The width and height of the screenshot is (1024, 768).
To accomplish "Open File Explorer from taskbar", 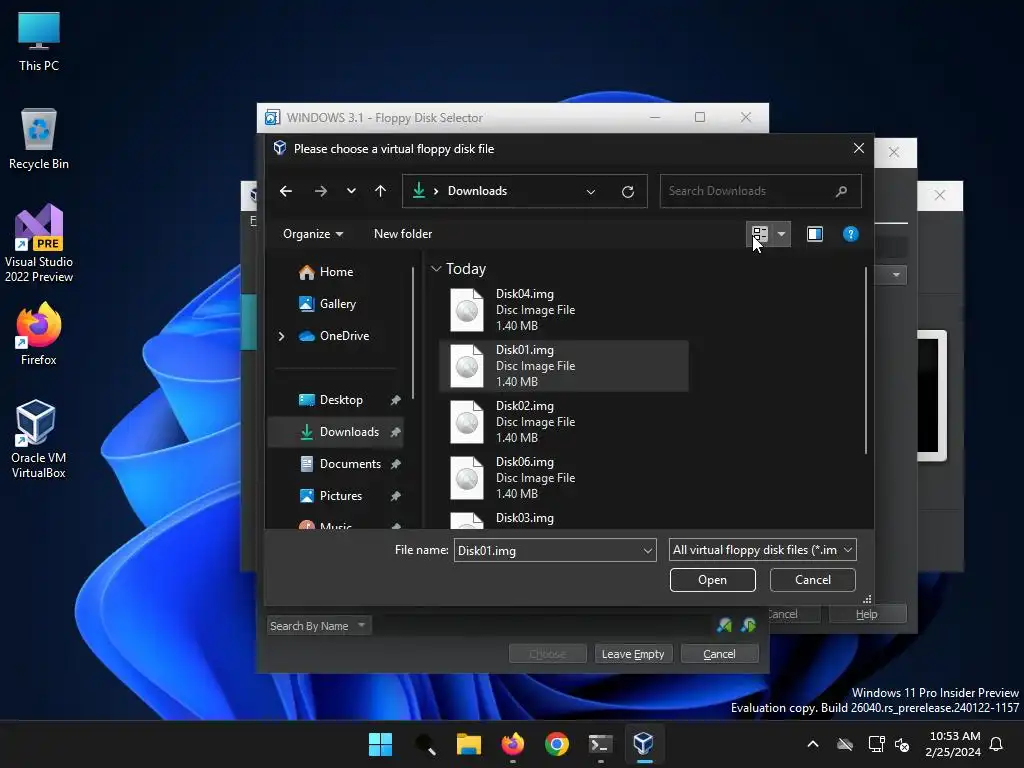I will pyautogui.click(x=469, y=744).
